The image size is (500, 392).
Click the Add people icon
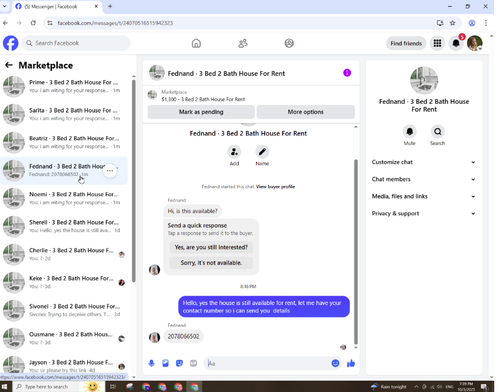234,152
